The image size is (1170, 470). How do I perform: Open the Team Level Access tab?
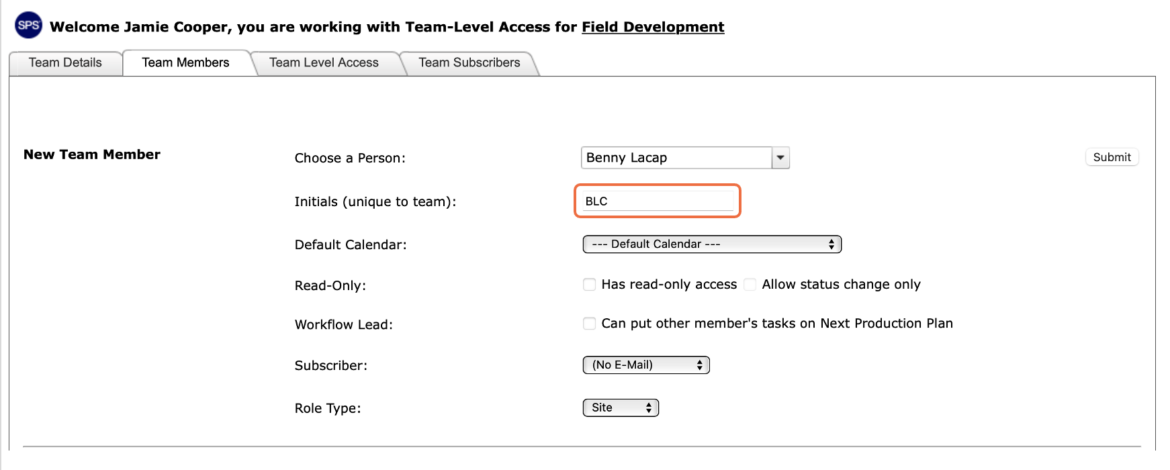point(324,63)
